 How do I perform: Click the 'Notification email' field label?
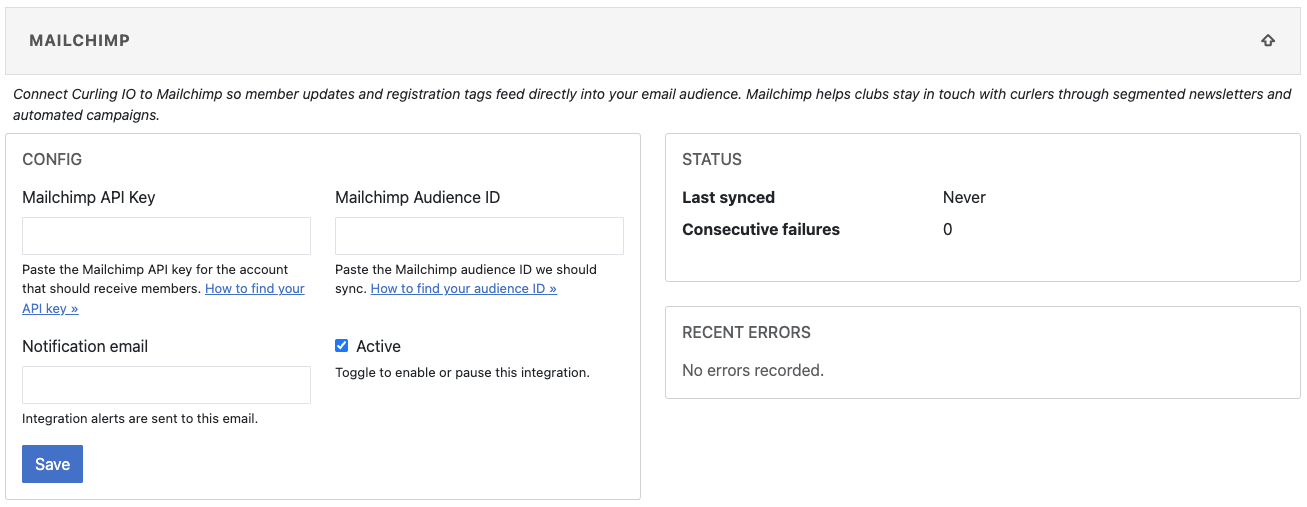85,346
